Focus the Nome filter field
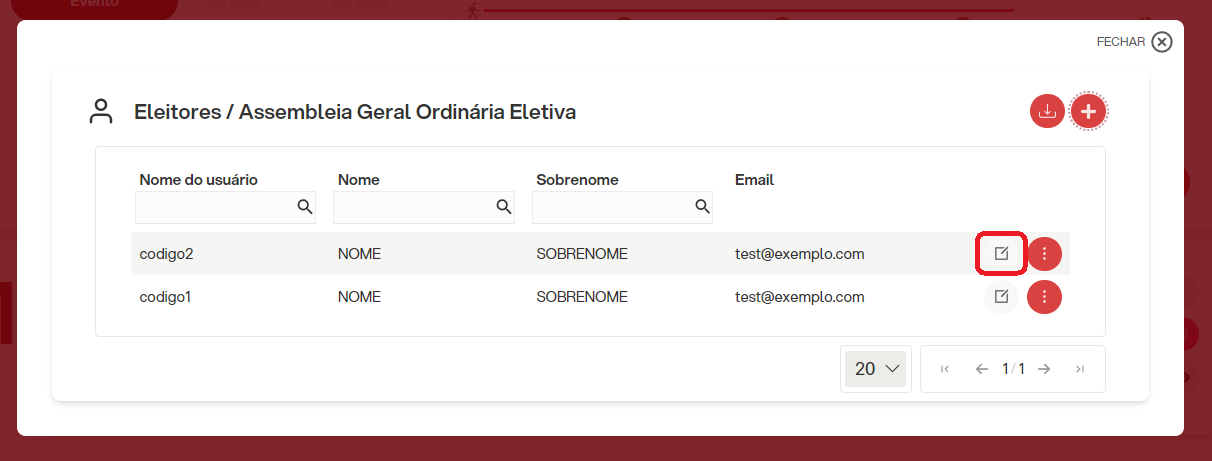 pos(424,207)
